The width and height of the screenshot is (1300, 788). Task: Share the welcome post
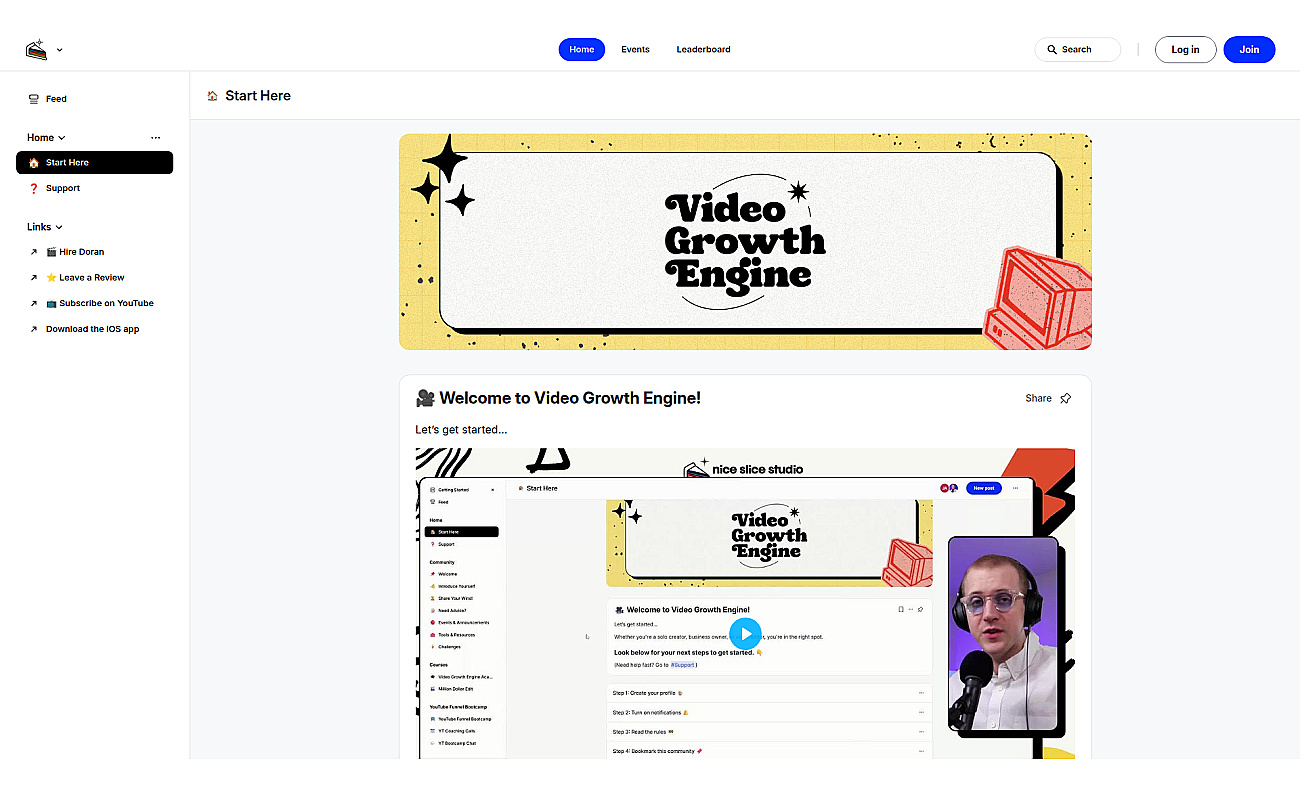(1038, 398)
